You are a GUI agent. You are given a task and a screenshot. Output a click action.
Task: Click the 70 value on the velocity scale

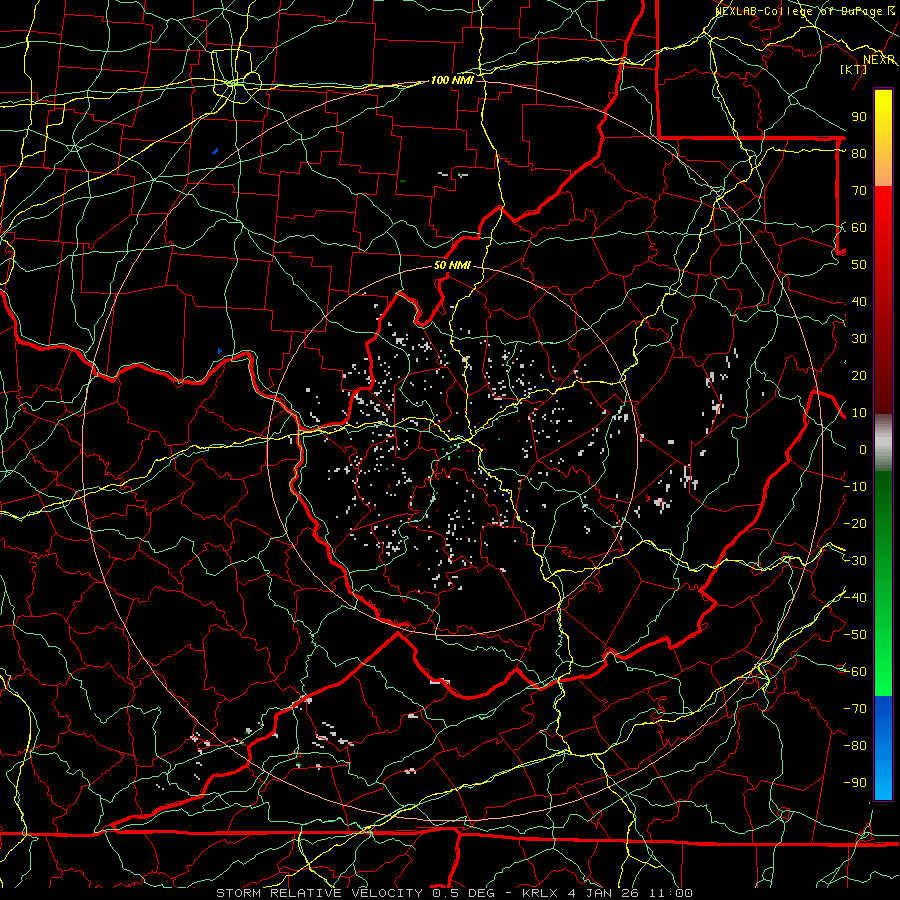pos(859,191)
